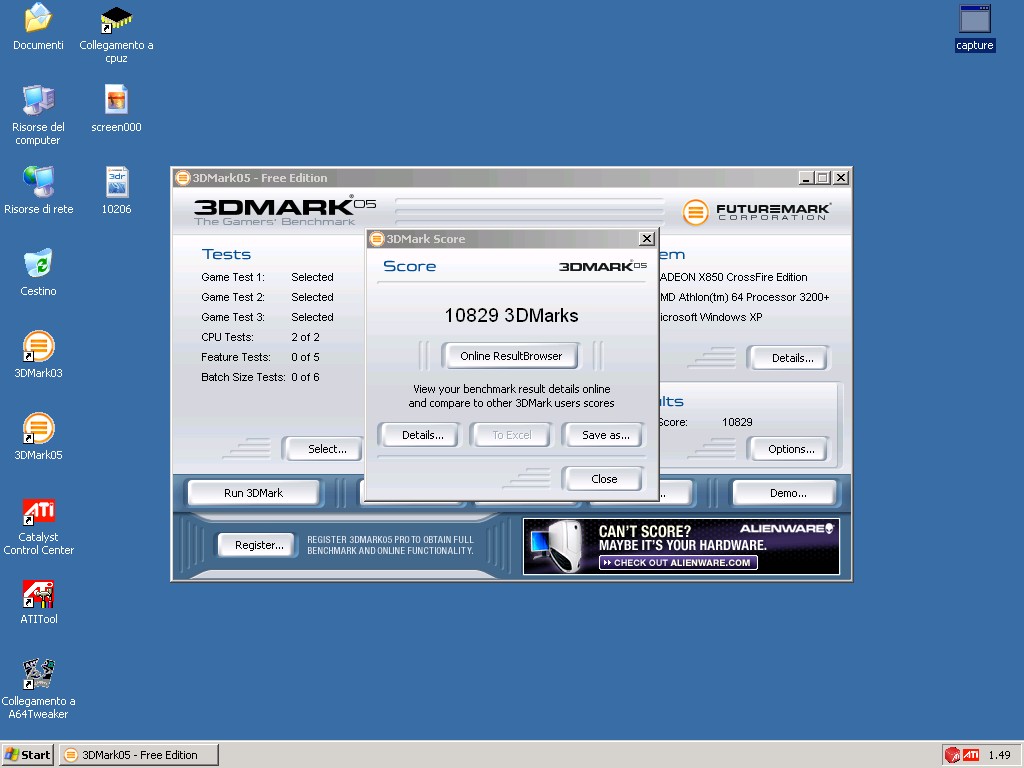The image size is (1024, 768).
Task: Click the "Feature Tests:" label
Action: pyautogui.click(x=236, y=357)
